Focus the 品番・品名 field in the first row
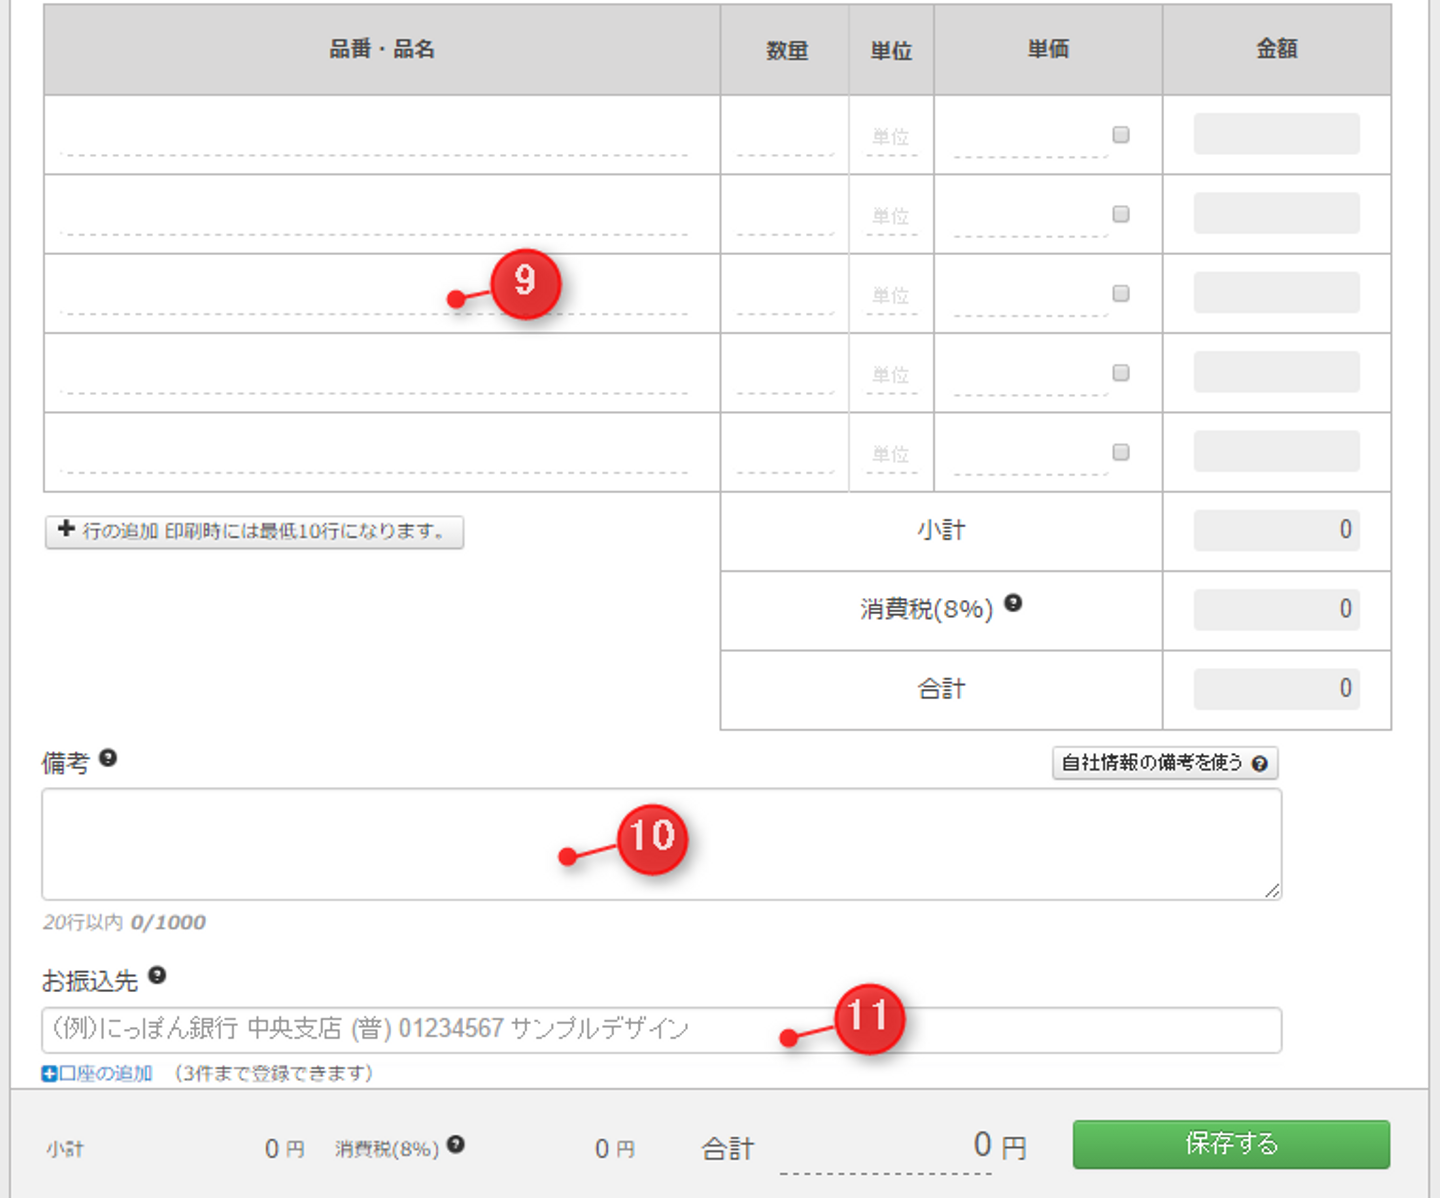 point(374,137)
